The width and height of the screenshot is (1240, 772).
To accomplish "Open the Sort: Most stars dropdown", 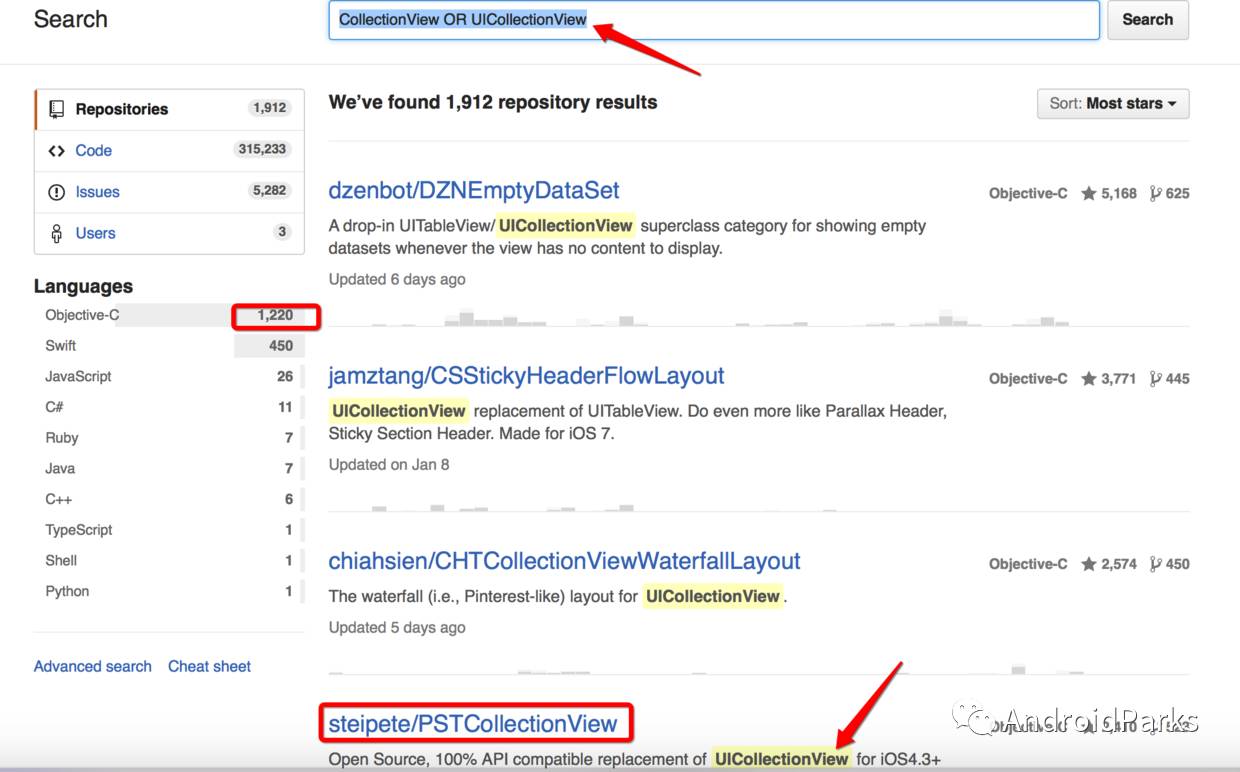I will 1113,103.
